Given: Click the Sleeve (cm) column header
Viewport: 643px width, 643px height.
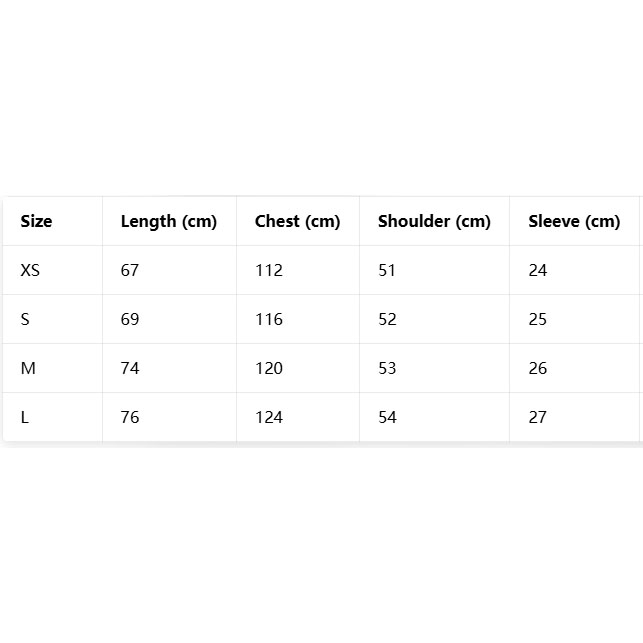Looking at the screenshot, I should (574, 221).
